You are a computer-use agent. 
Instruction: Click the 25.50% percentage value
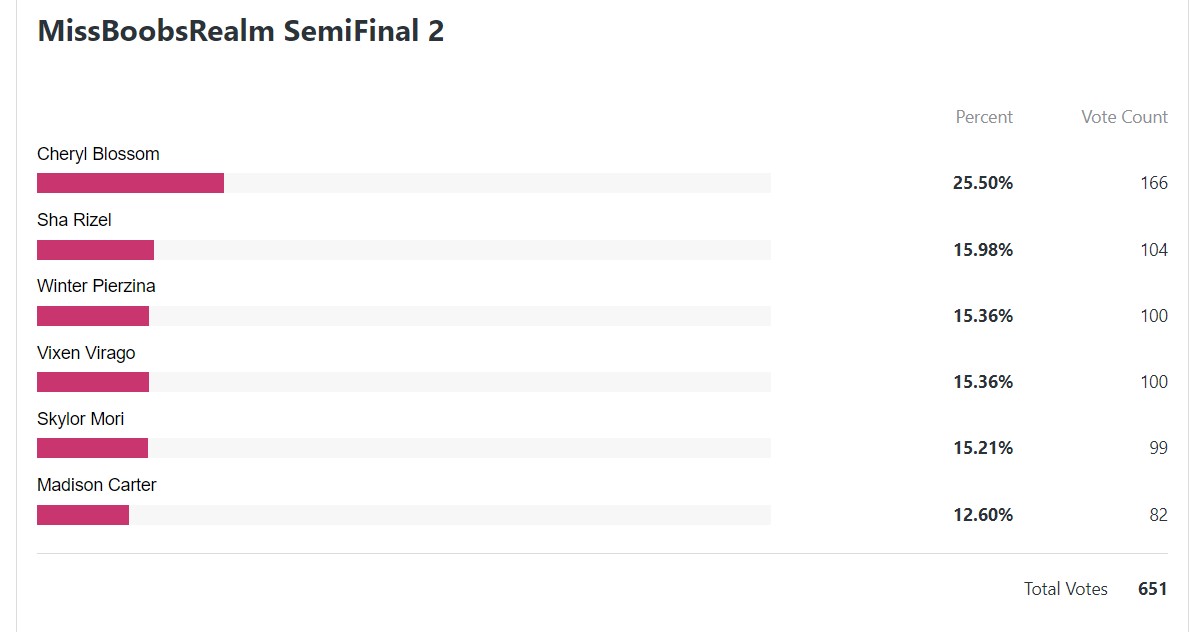[x=983, y=183]
